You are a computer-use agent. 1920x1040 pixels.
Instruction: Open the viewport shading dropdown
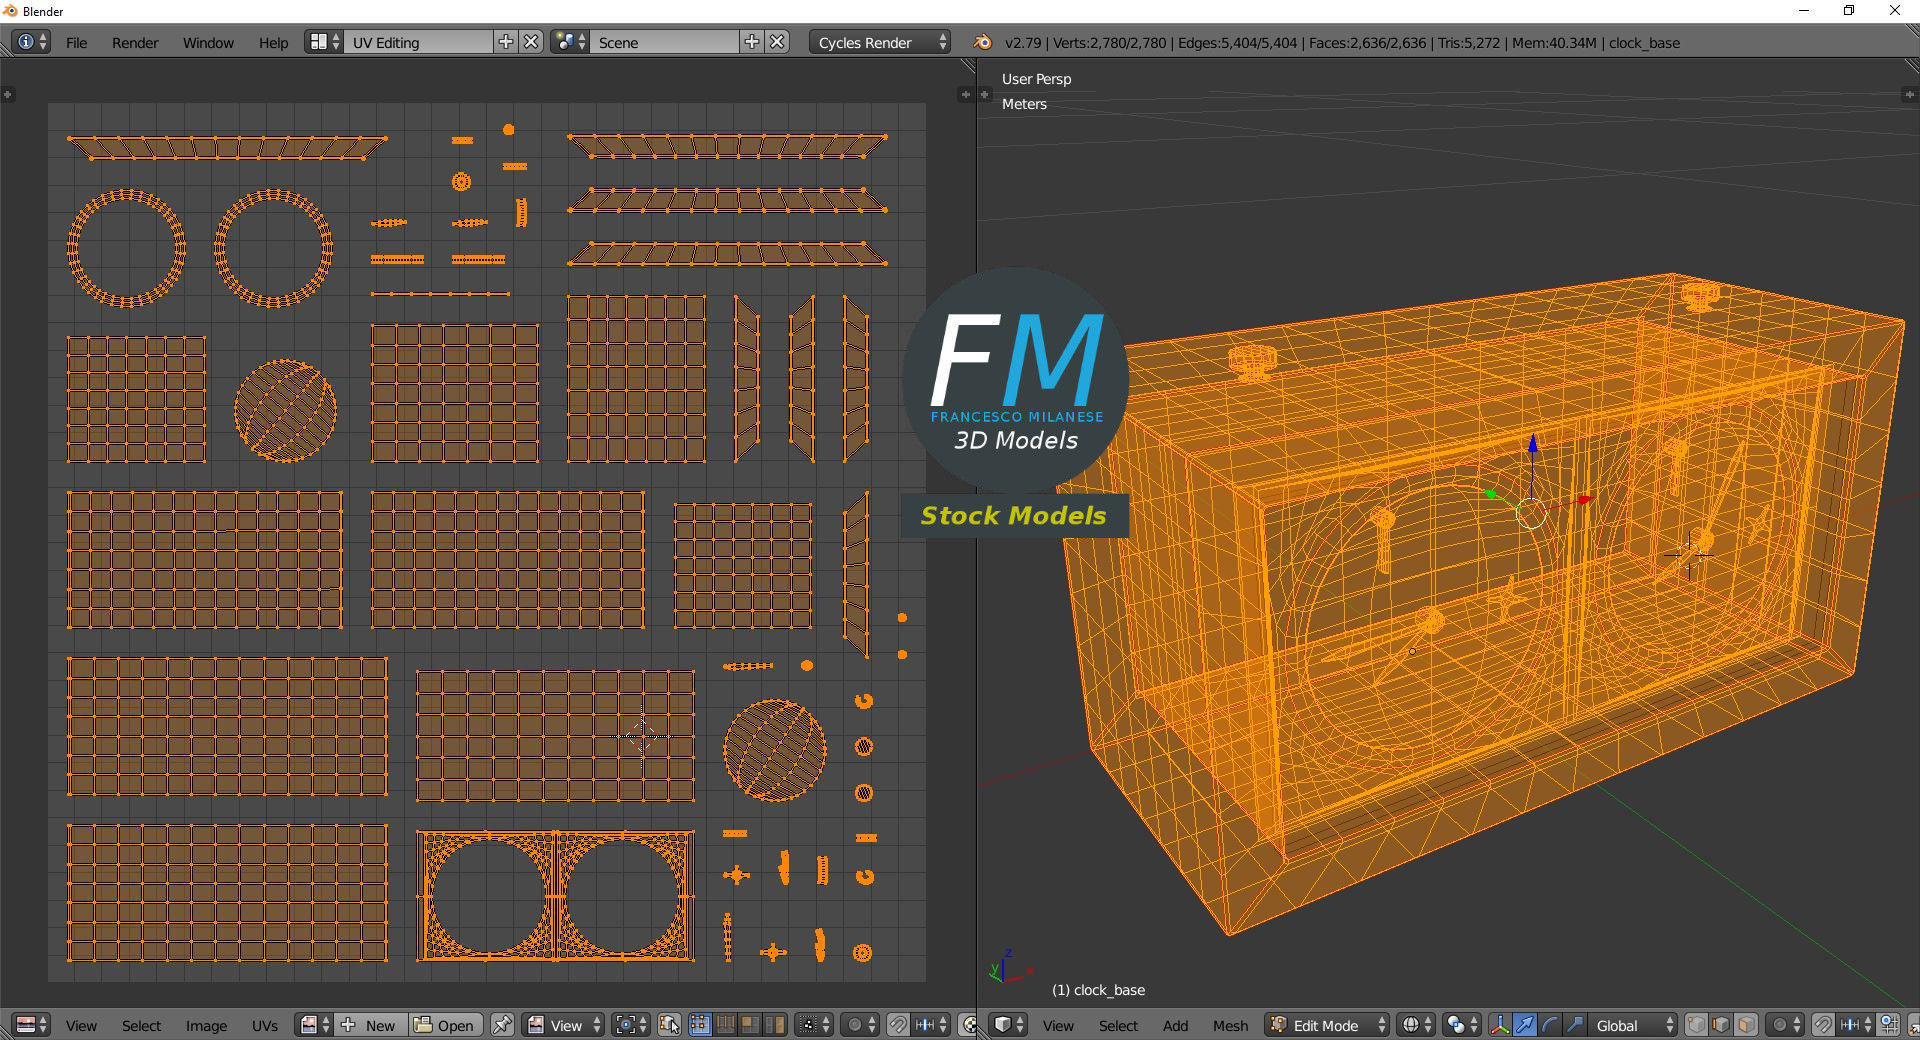[x=1415, y=1025]
